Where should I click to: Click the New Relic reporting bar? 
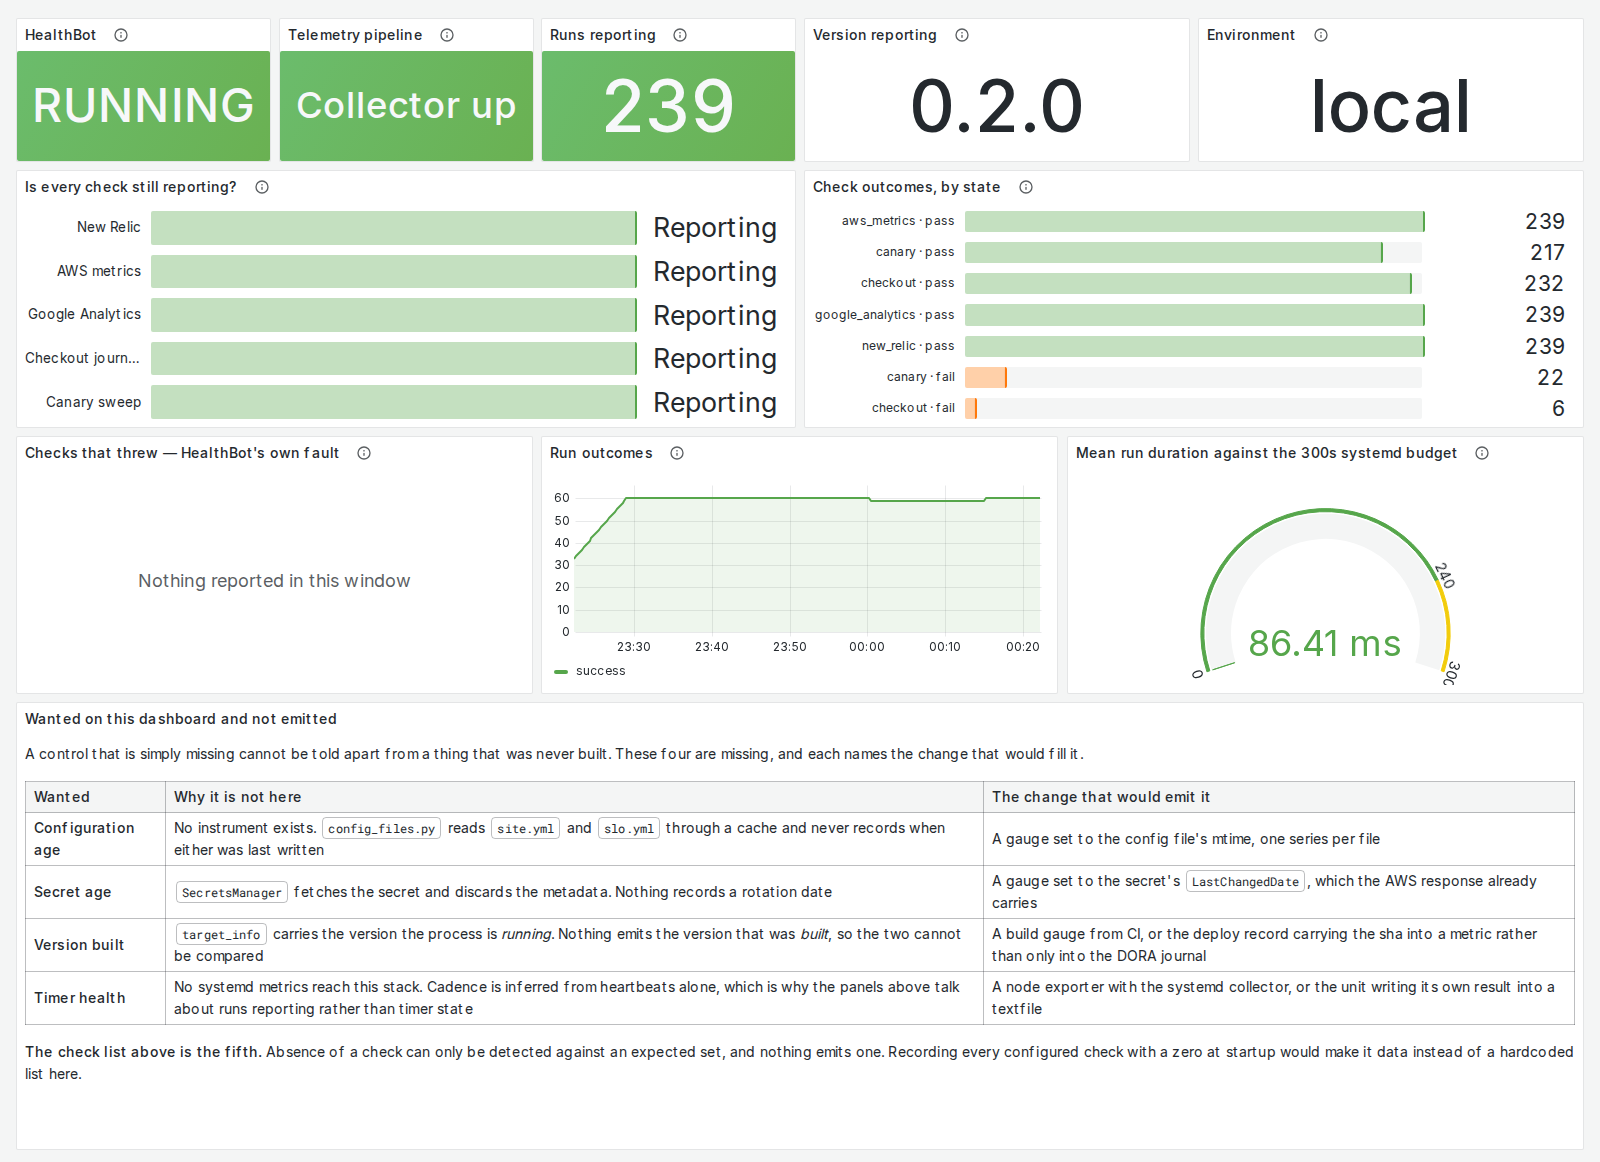point(394,228)
